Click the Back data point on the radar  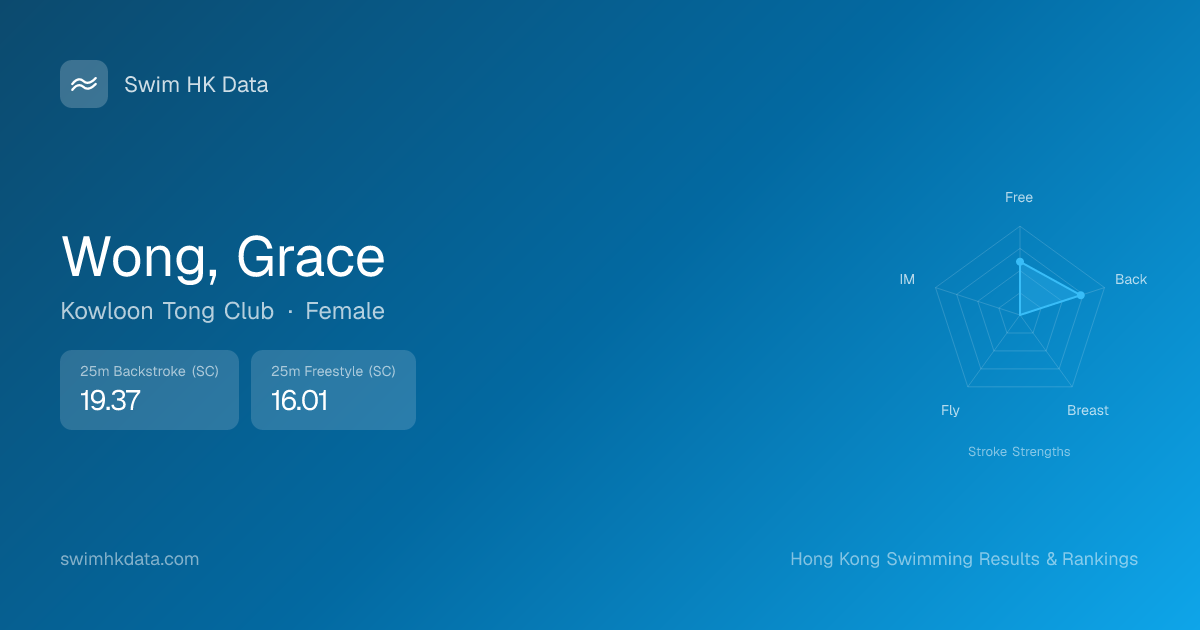pyautogui.click(x=1080, y=295)
